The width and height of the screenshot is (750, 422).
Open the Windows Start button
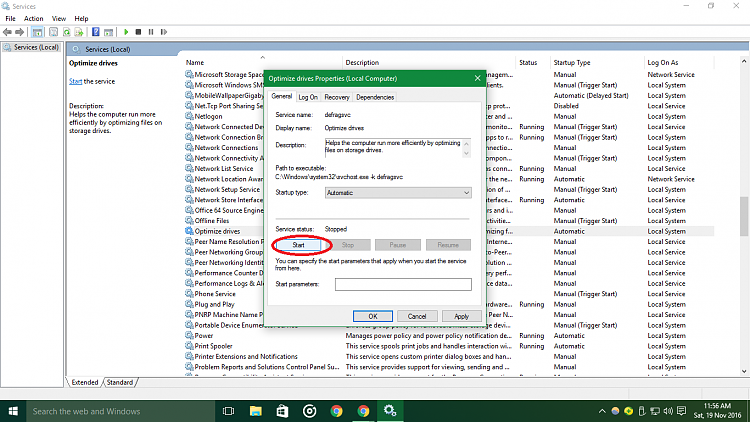click(x=13, y=411)
